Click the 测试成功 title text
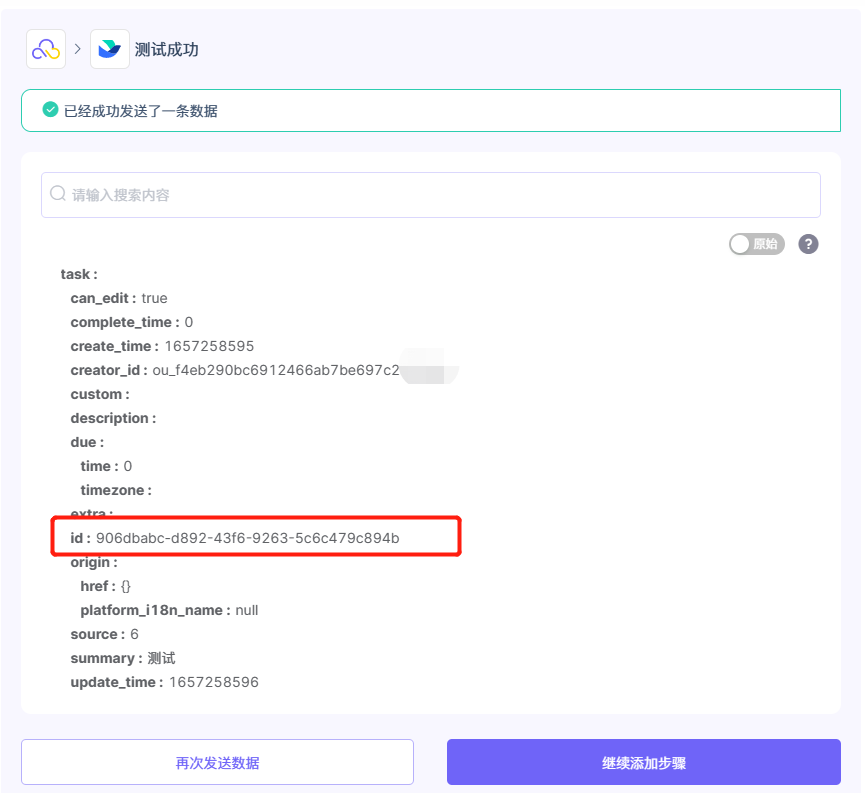The height and width of the screenshot is (793, 865). 166,50
